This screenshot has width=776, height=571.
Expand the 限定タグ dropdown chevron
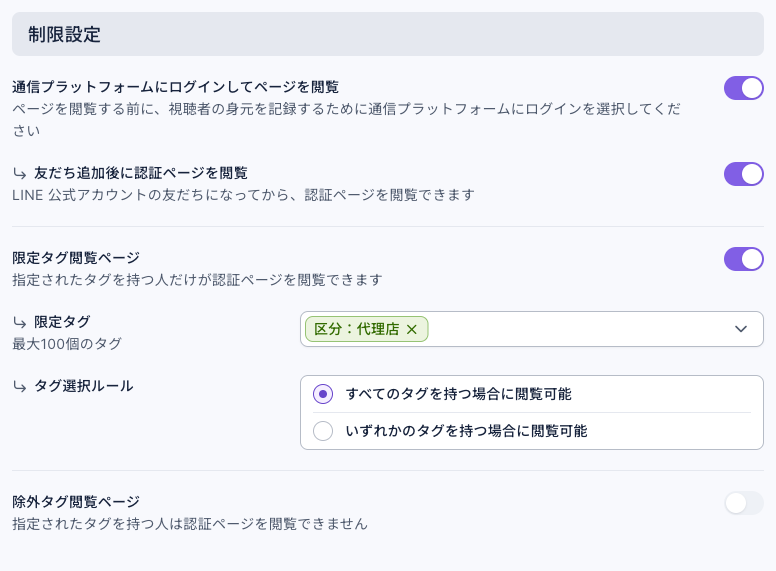740,329
